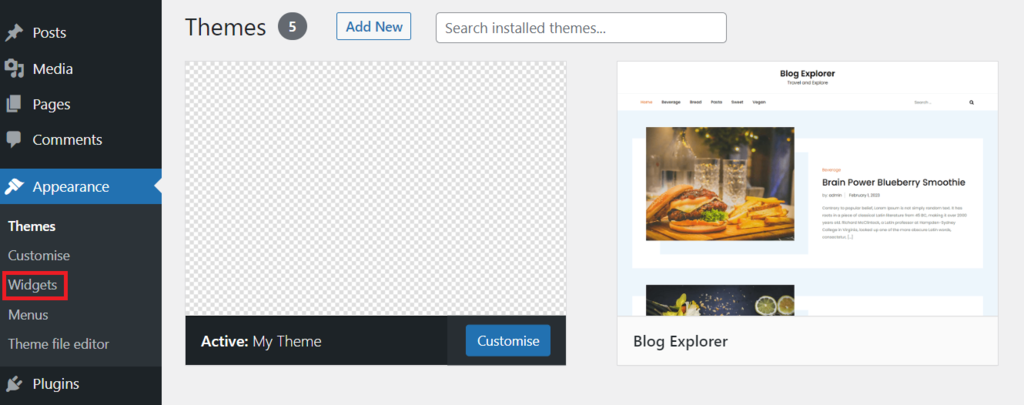Select the Blog Explorer theme thumbnail
1024x405 pixels.
point(807,189)
